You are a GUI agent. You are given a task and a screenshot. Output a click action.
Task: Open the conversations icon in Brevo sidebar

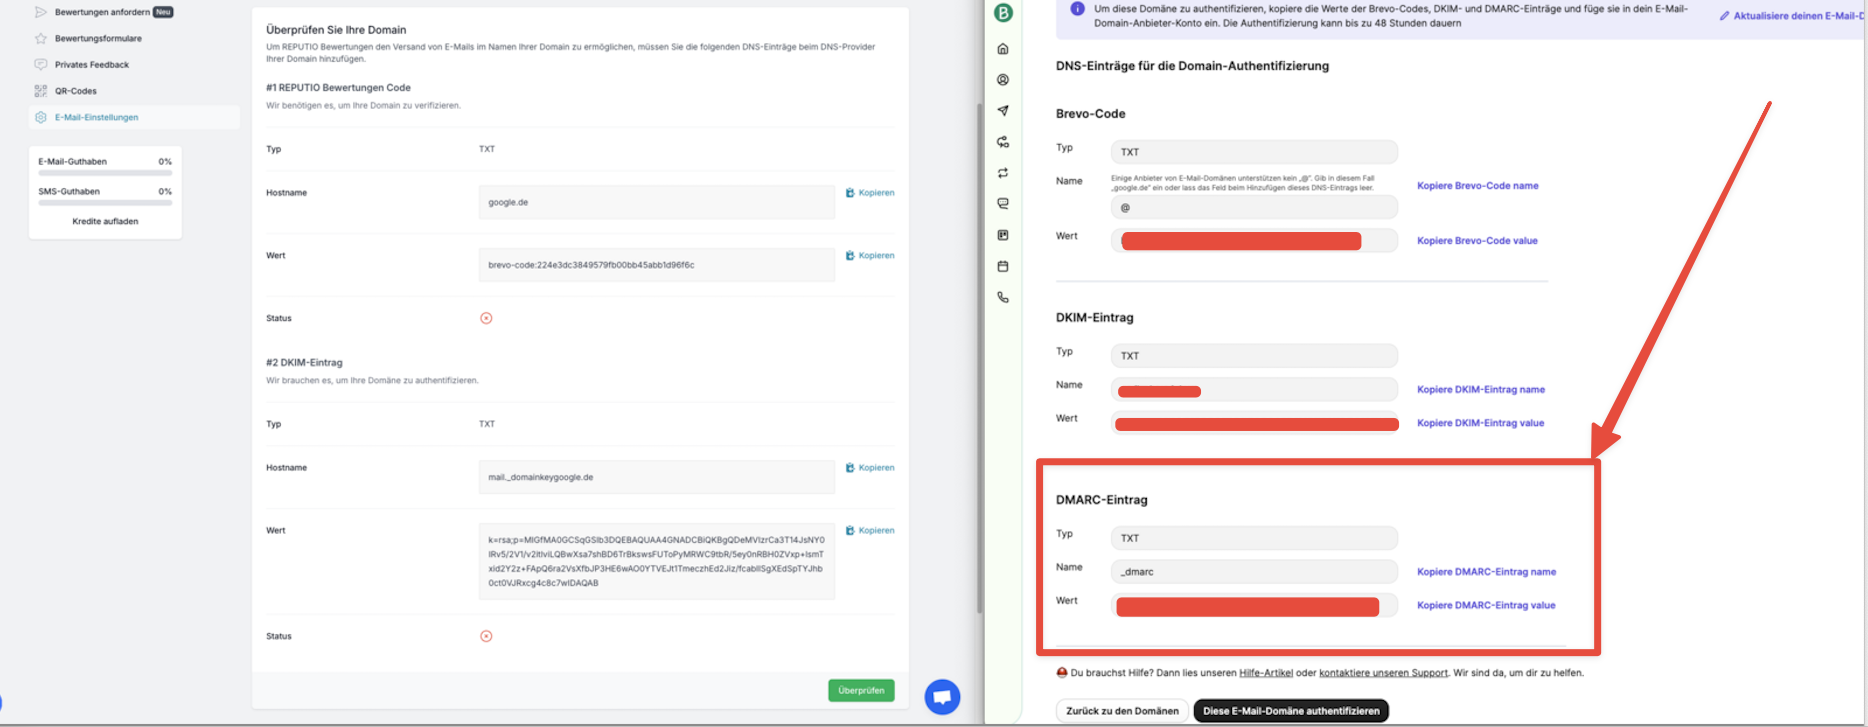pos(1003,204)
